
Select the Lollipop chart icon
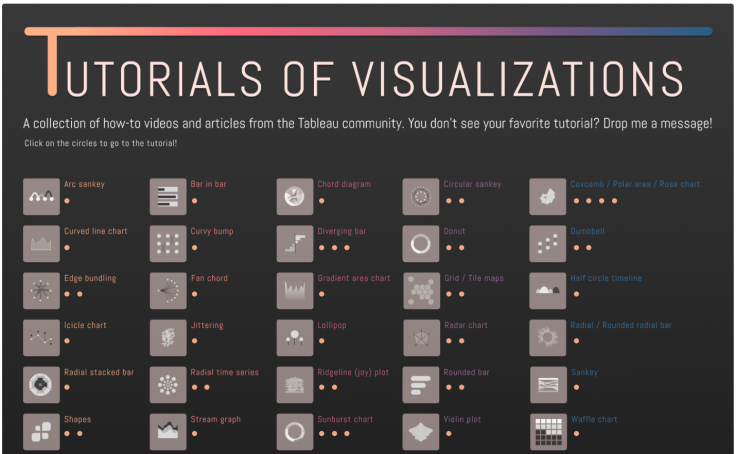click(295, 338)
